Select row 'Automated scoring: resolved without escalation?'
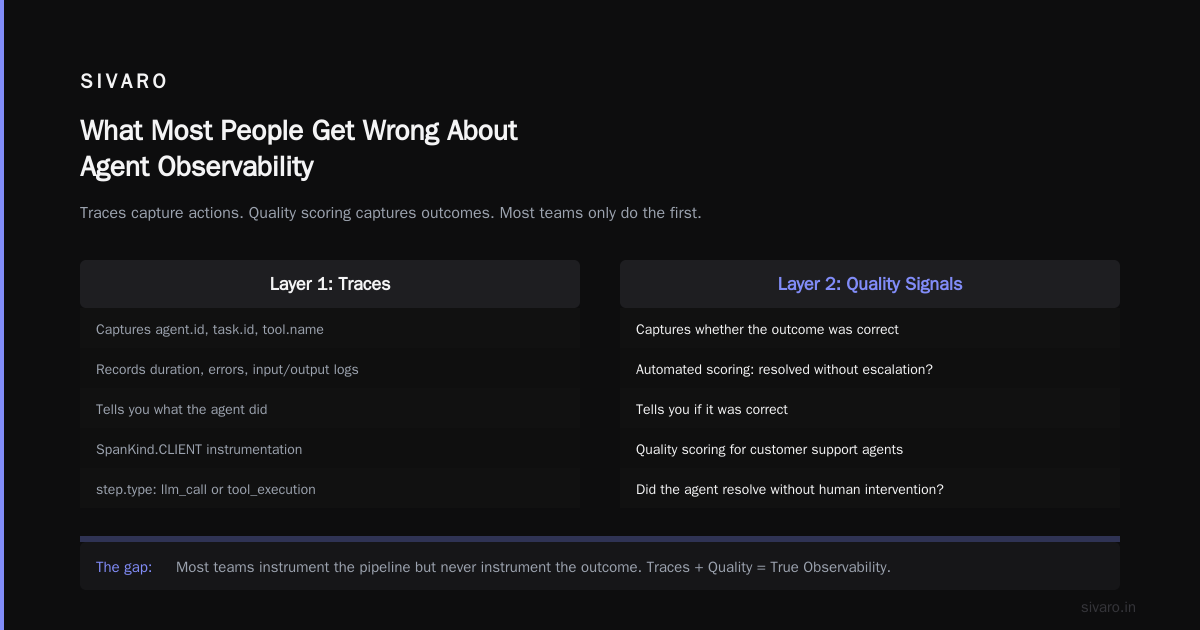 [870, 369]
